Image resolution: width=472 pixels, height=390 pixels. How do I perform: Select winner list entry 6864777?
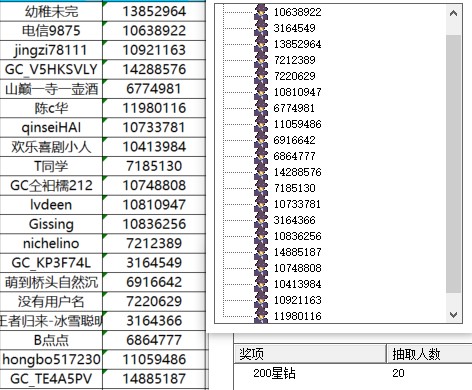(295, 156)
